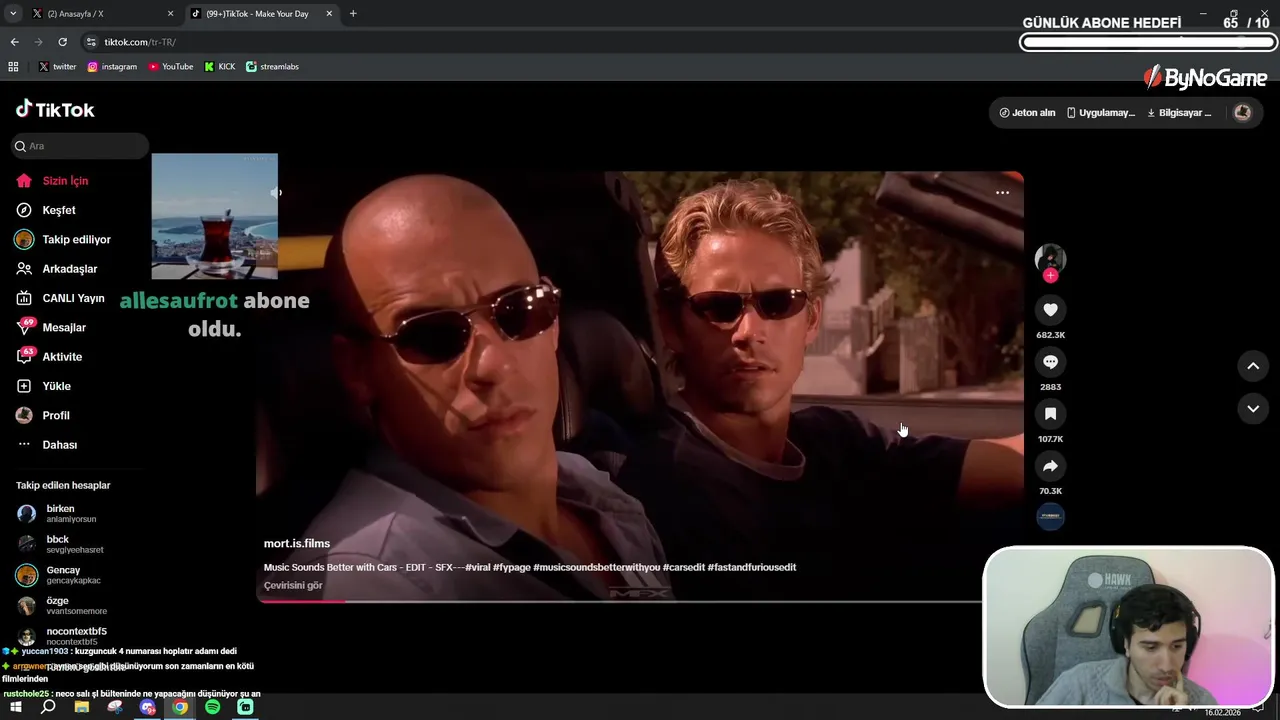This screenshot has height=720, width=1280.
Task: Seek on the video progress bar
Action: (620, 601)
